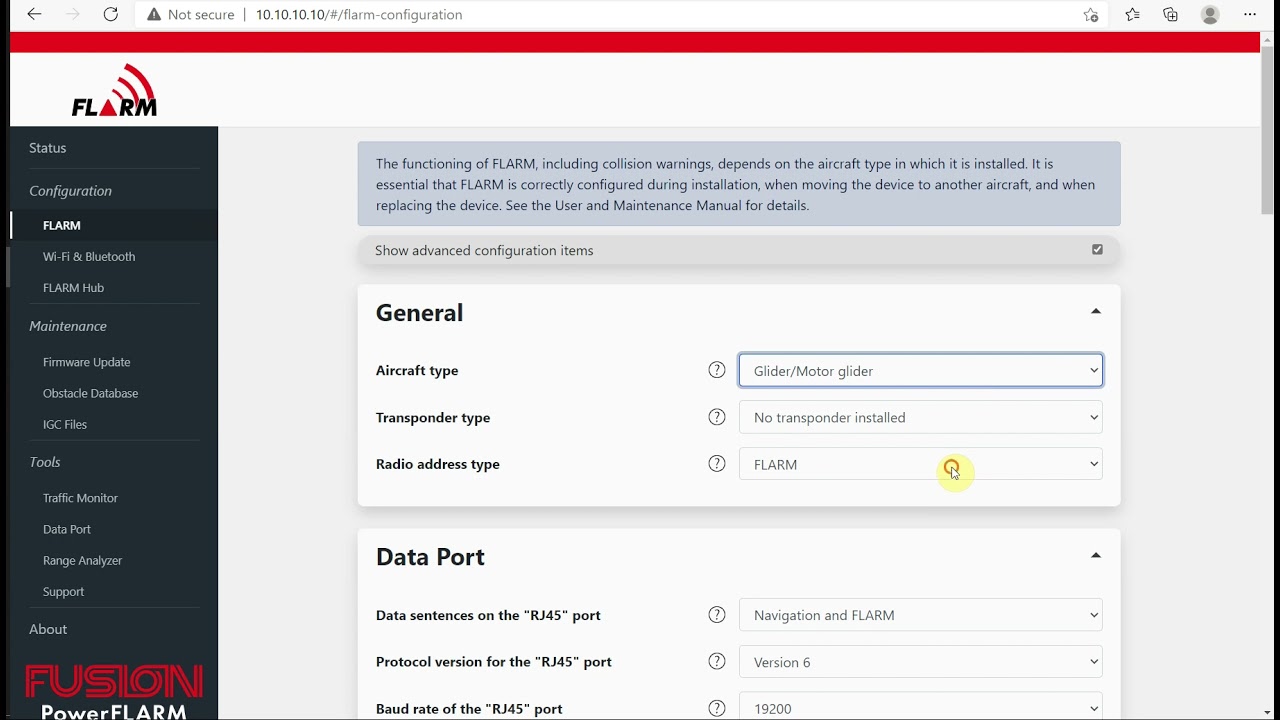Image resolution: width=1280 pixels, height=720 pixels.
Task: Click the Aircraft type label
Action: pyautogui.click(x=417, y=370)
